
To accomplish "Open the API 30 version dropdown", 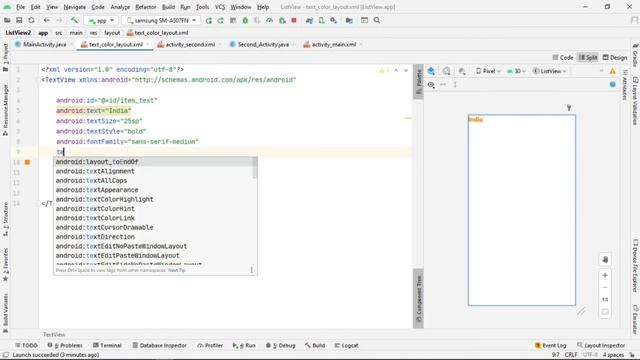I will click(516, 71).
